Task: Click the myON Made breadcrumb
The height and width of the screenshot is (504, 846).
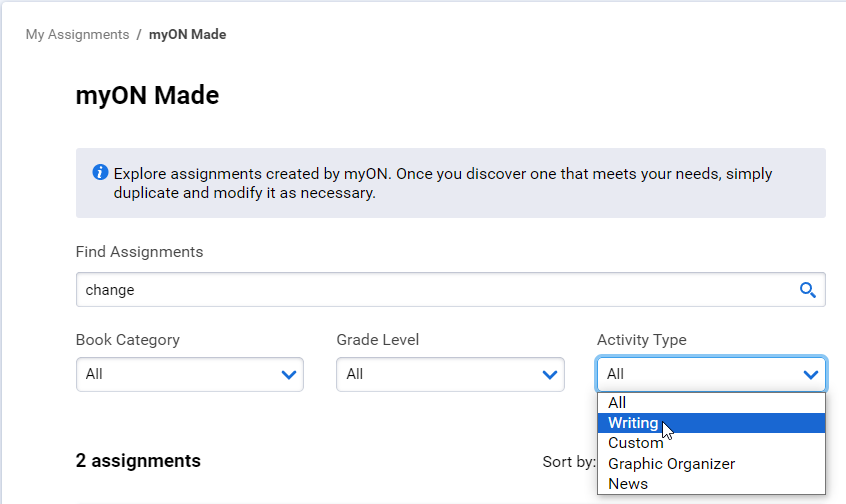Action: point(187,35)
